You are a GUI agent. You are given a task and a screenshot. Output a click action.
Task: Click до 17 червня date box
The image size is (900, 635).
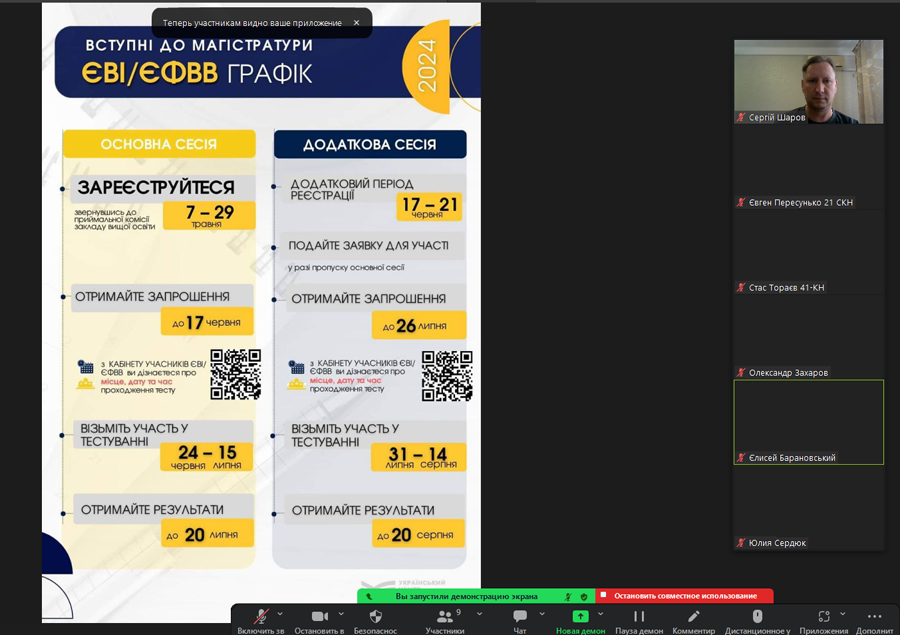click(207, 322)
